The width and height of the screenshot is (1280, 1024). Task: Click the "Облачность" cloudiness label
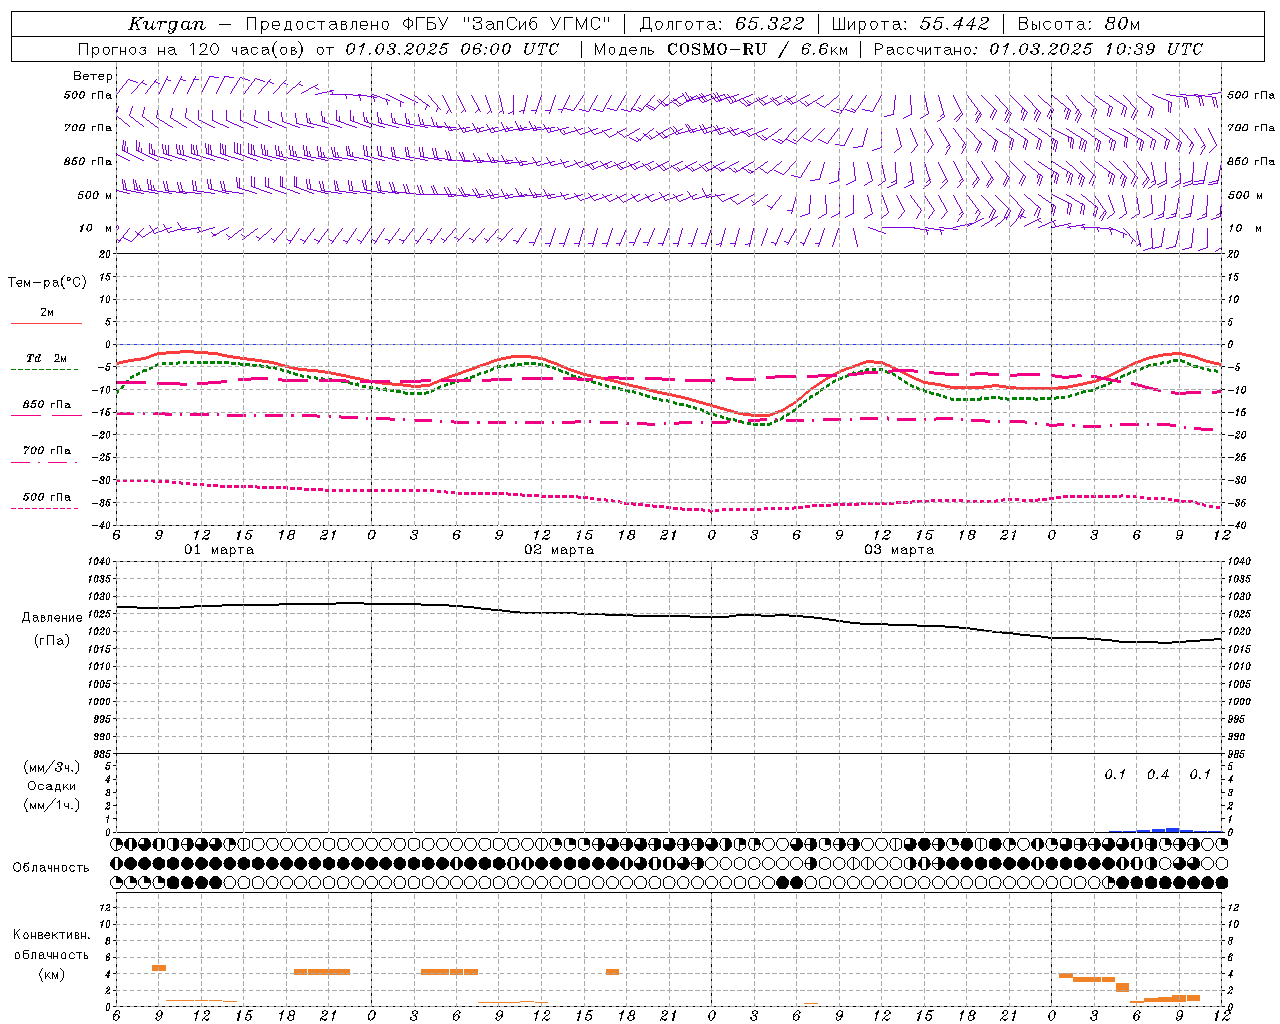[x=51, y=867]
